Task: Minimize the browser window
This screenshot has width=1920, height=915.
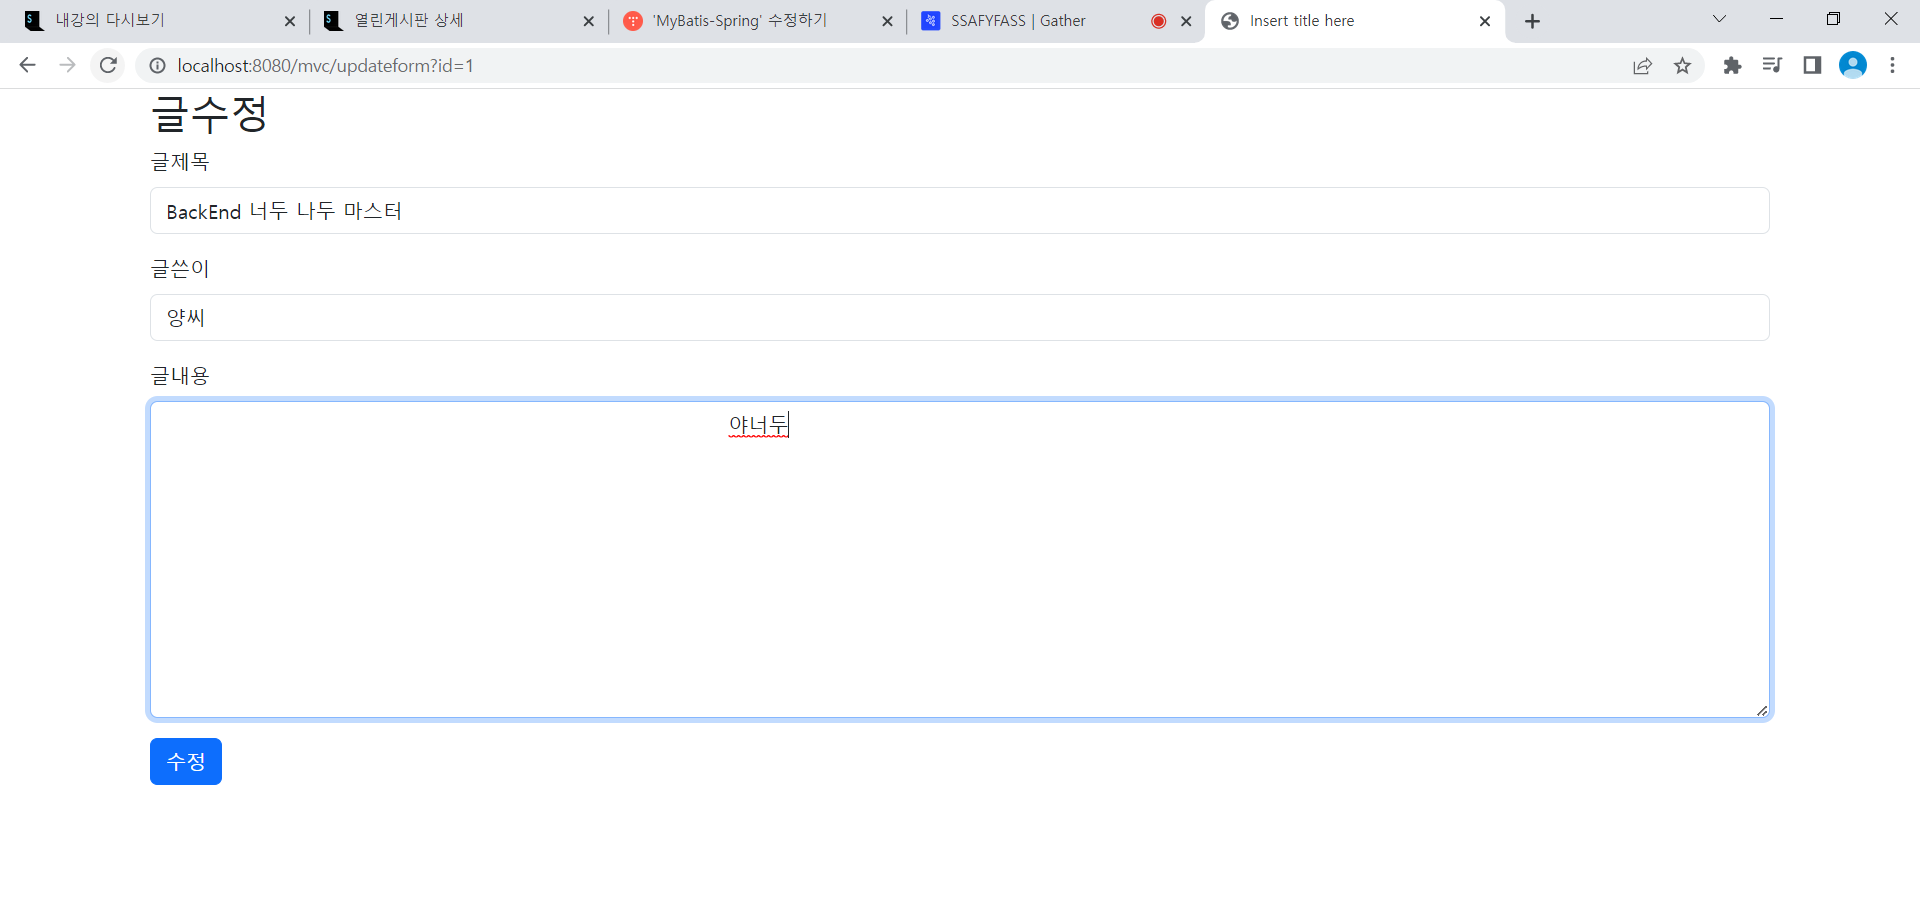Action: tap(1776, 19)
